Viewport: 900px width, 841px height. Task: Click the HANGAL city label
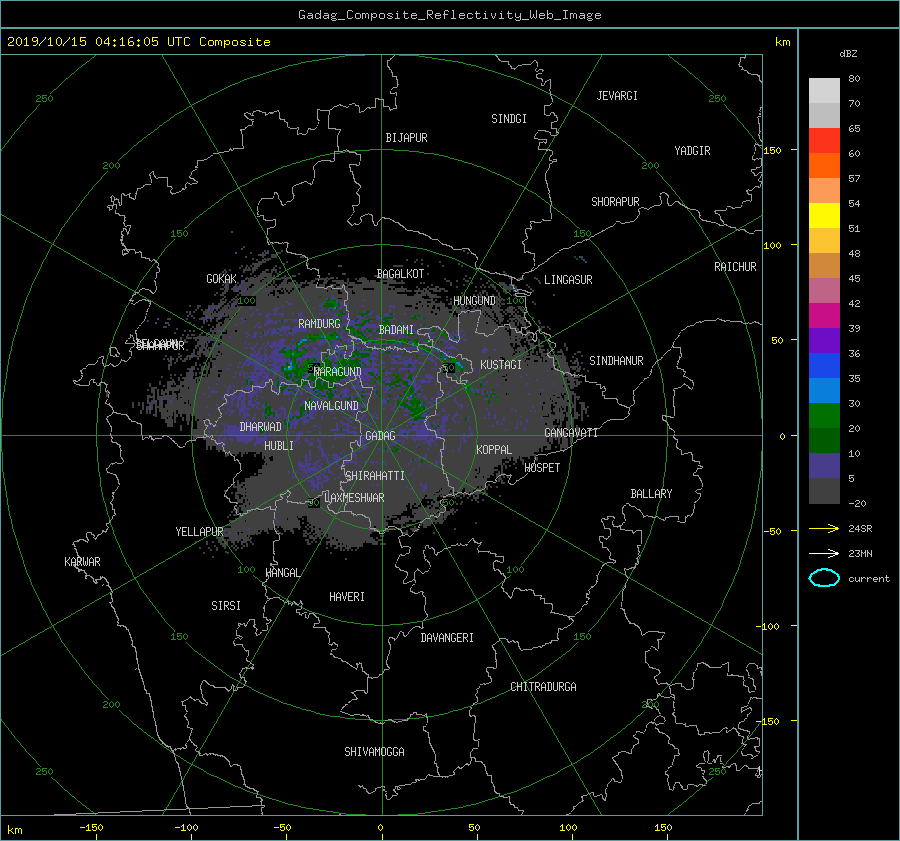click(282, 573)
